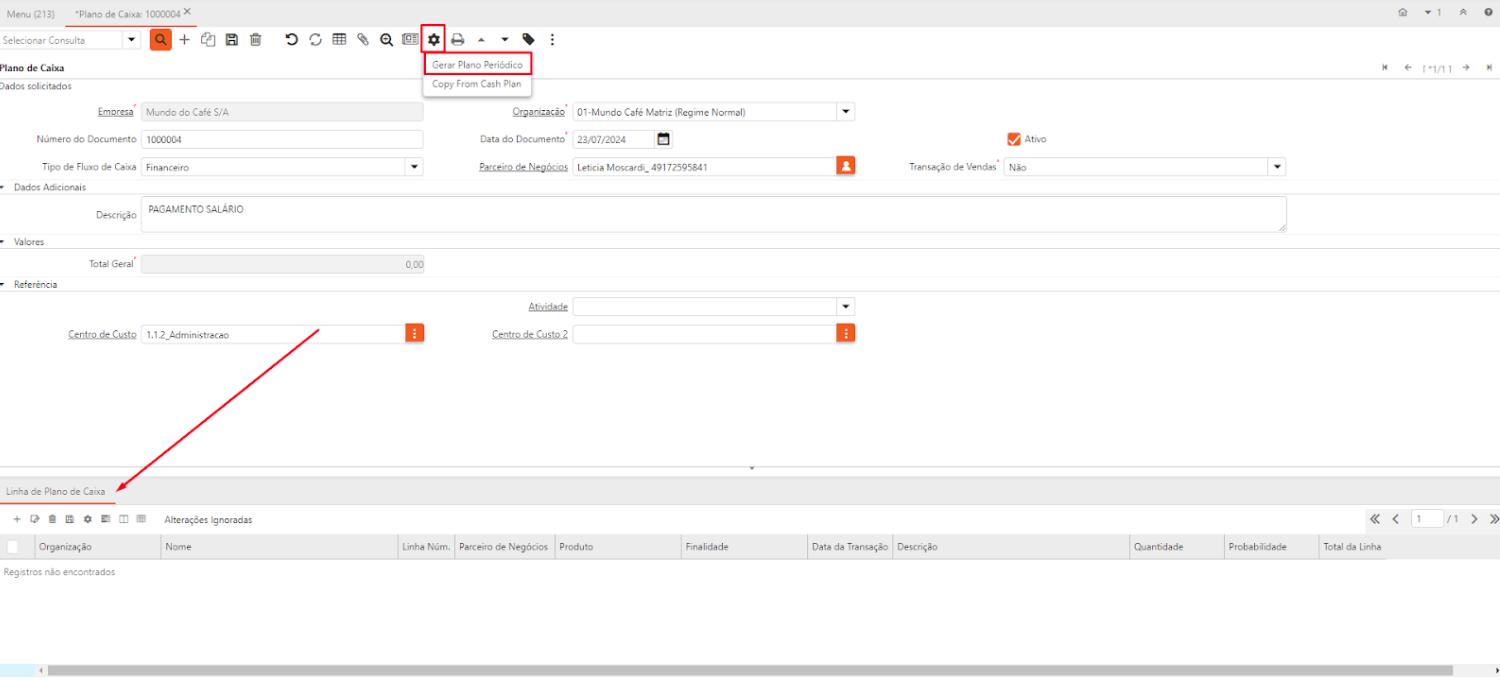
Task: Delete record using the main toolbar trash icon
Action: [256, 40]
